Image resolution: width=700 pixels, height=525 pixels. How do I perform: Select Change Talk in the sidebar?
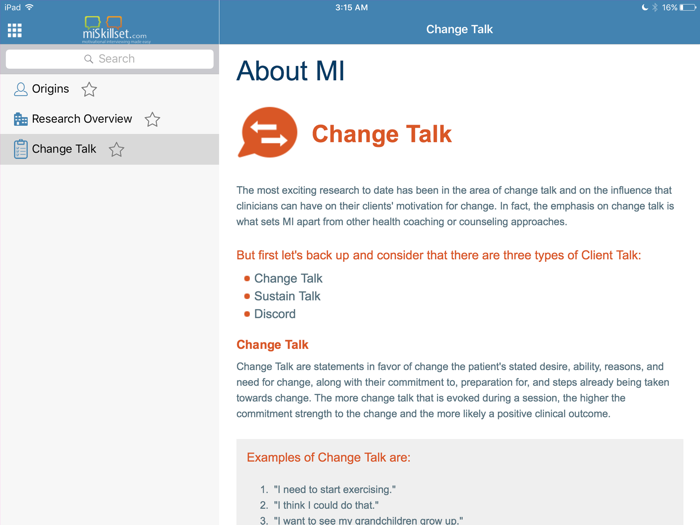coord(109,149)
